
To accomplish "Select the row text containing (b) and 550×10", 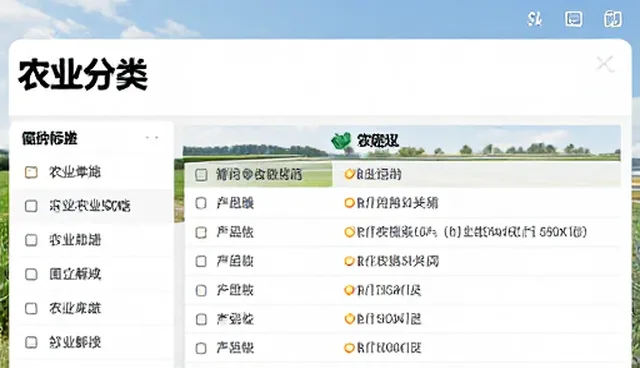I will pyautogui.click(x=472, y=232).
